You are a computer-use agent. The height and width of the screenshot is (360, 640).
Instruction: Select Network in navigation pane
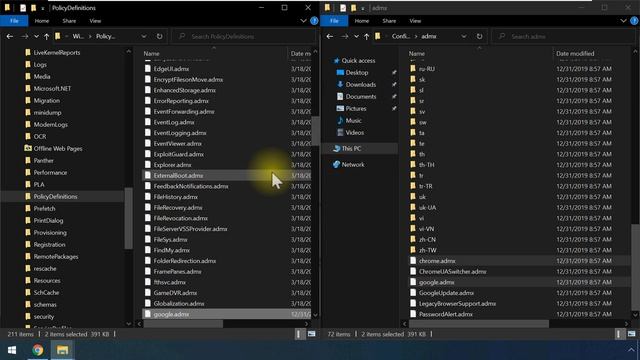pyautogui.click(x=353, y=164)
